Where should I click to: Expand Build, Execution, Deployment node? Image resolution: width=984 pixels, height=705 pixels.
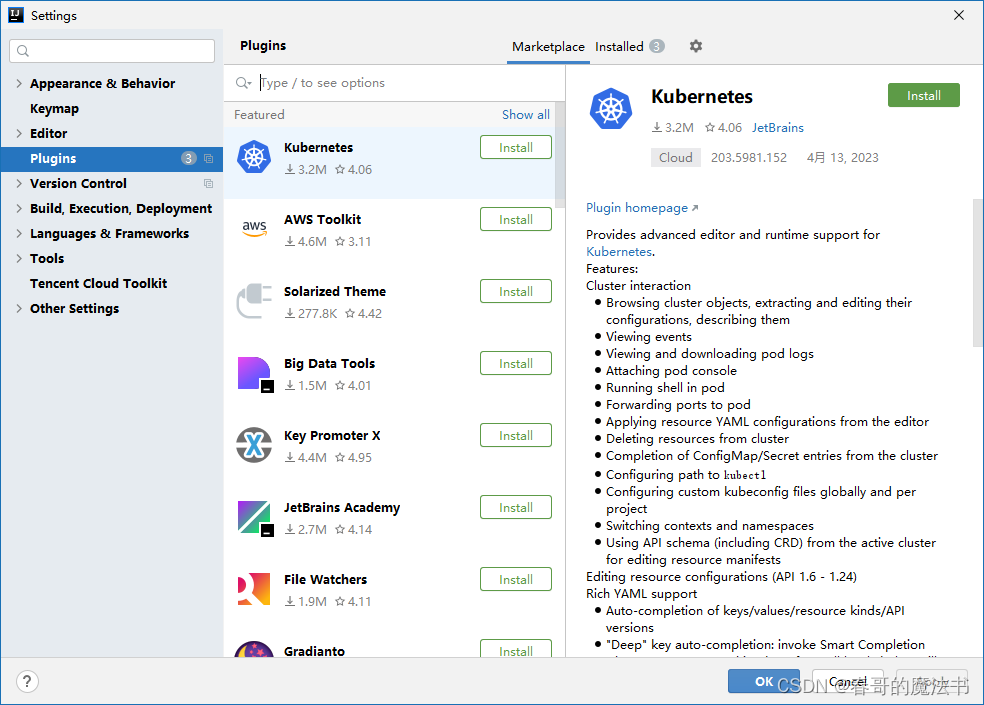[19, 208]
